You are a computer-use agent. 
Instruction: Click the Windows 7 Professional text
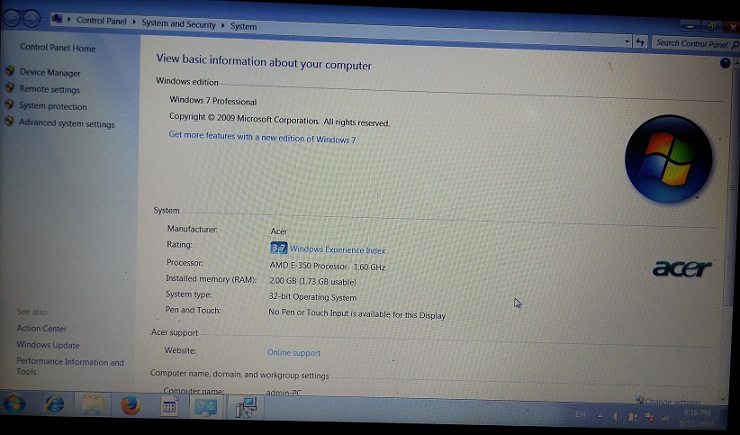point(213,100)
